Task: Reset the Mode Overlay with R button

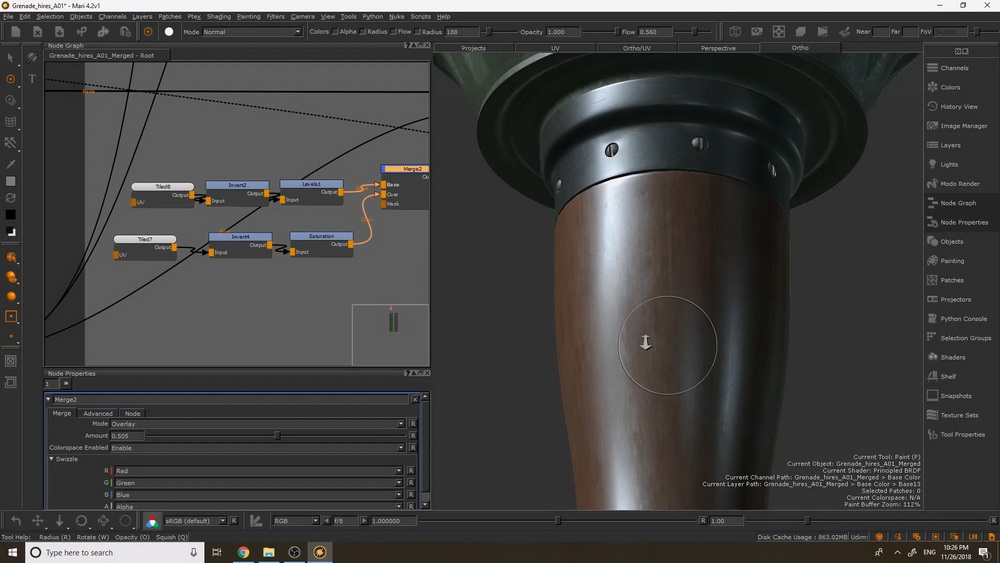Action: coord(413,423)
